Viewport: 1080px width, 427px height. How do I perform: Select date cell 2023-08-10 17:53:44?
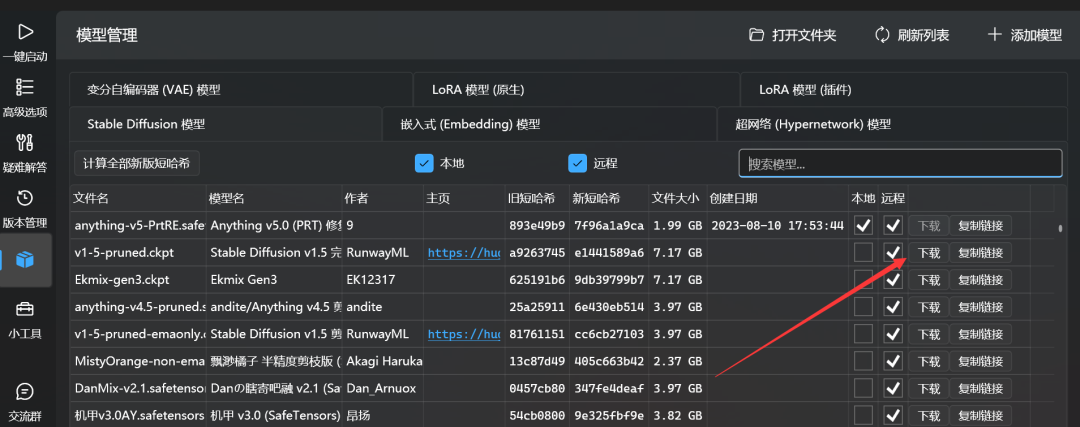(x=777, y=225)
